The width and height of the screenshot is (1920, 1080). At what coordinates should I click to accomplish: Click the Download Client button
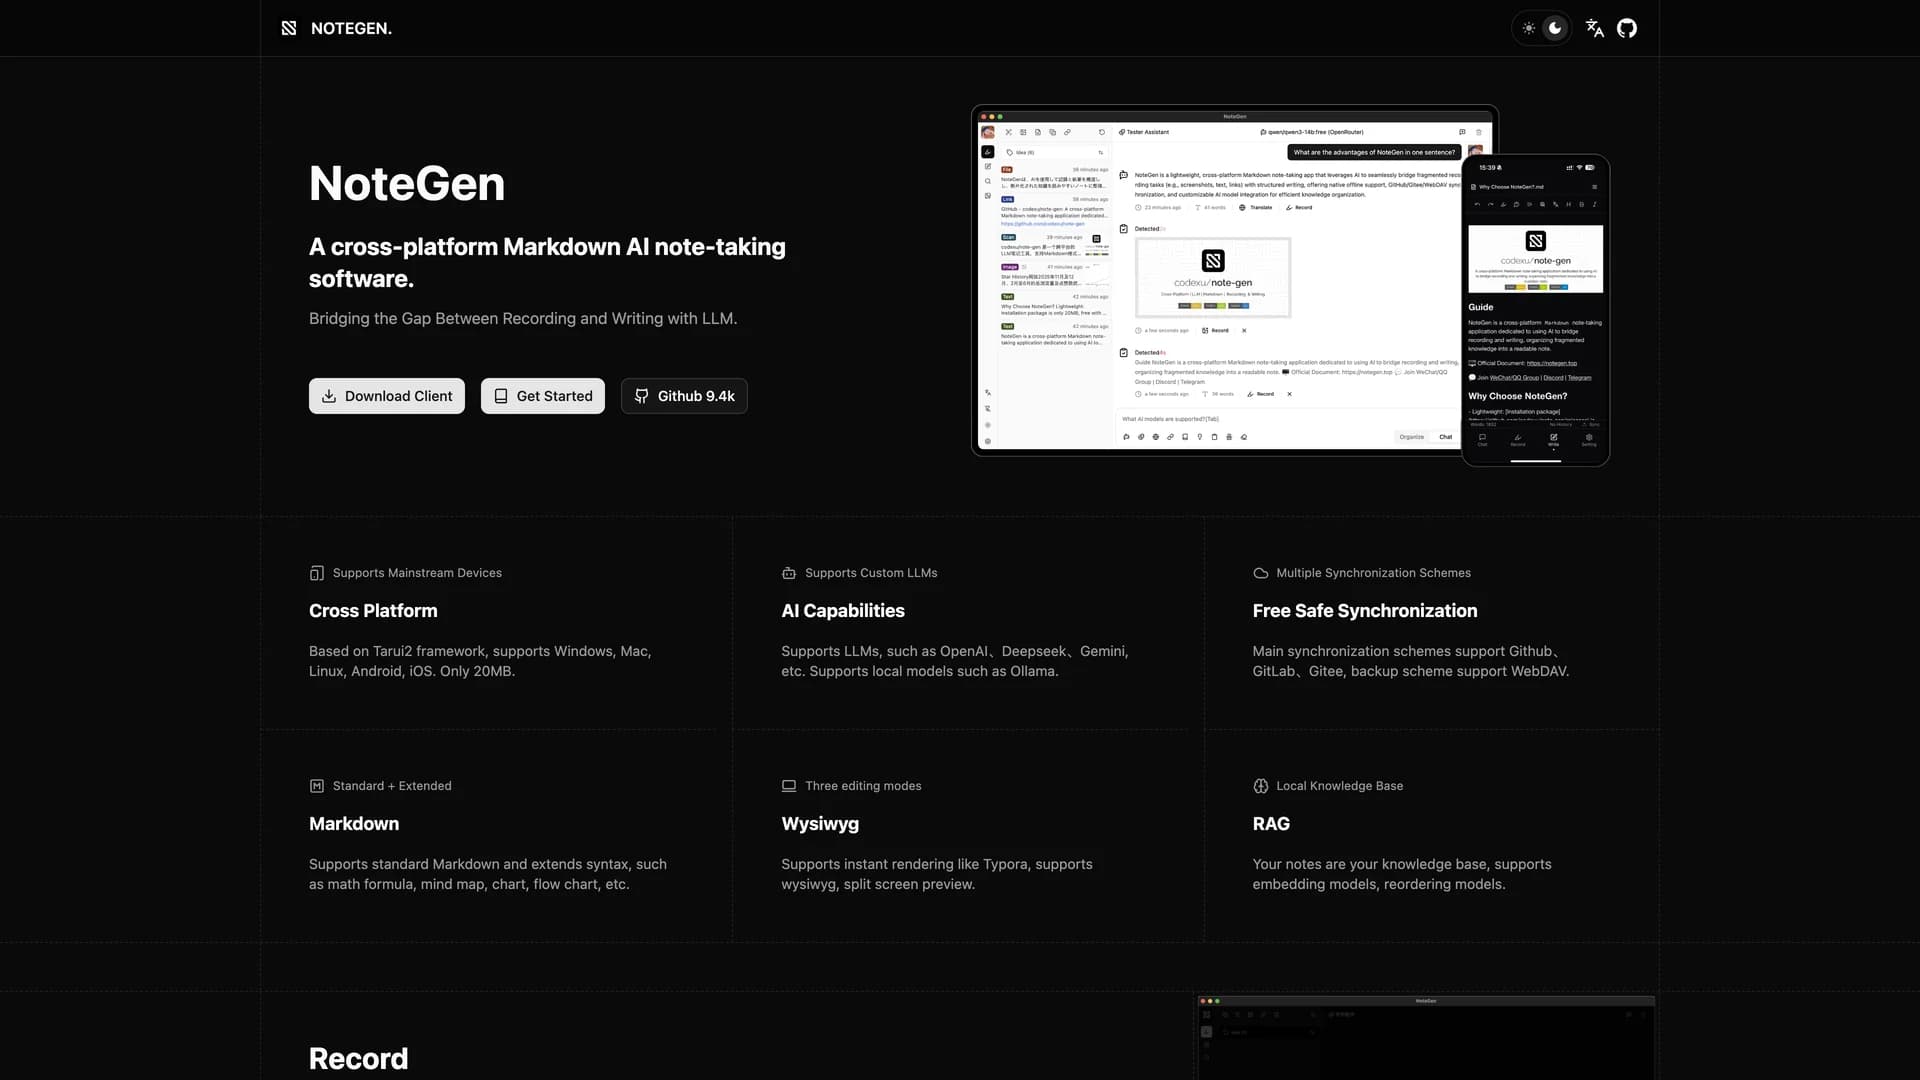pos(387,396)
